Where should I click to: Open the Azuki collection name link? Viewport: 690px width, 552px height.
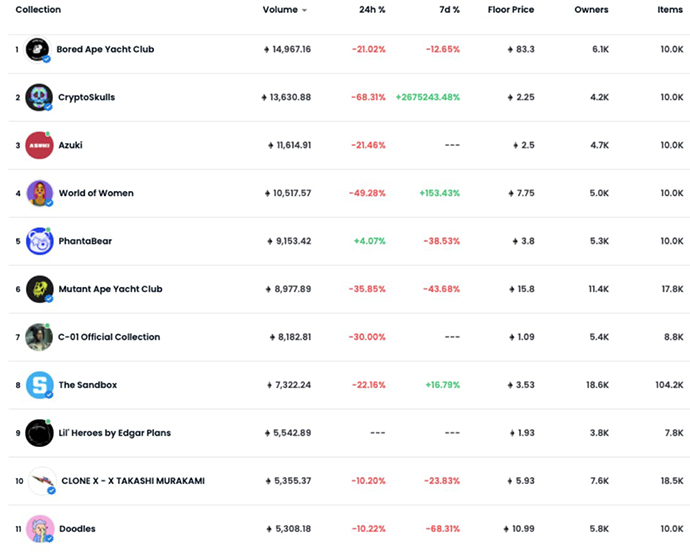tap(70, 145)
